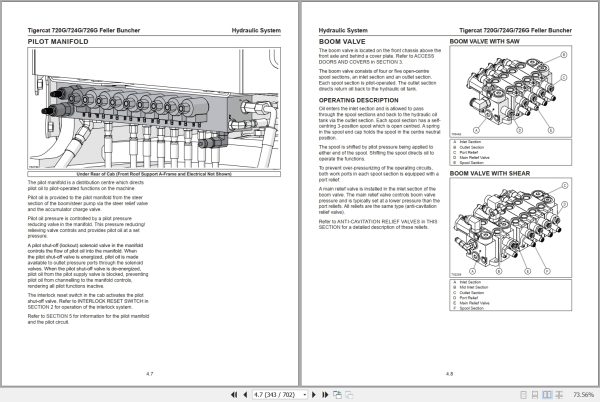
Task: Click the go to next view icon
Action: (349, 394)
